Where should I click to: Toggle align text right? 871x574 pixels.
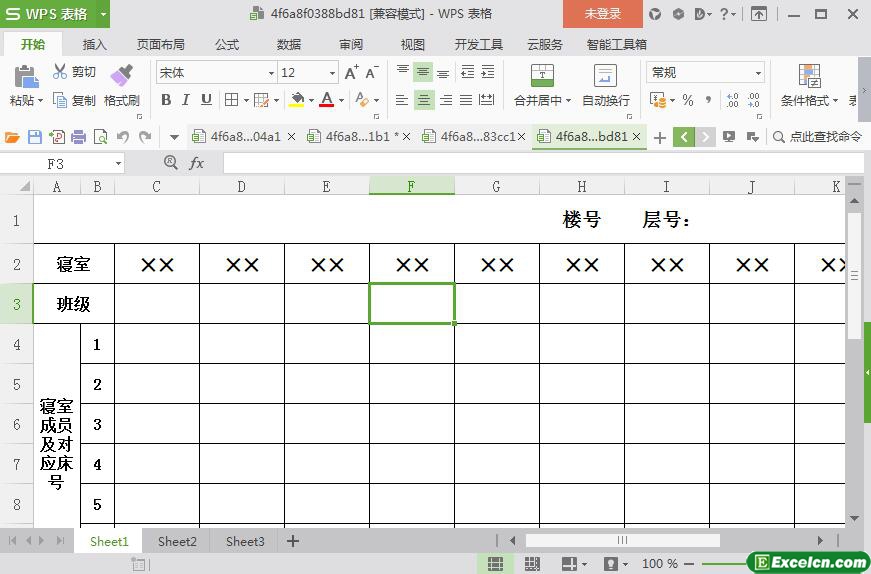(445, 100)
